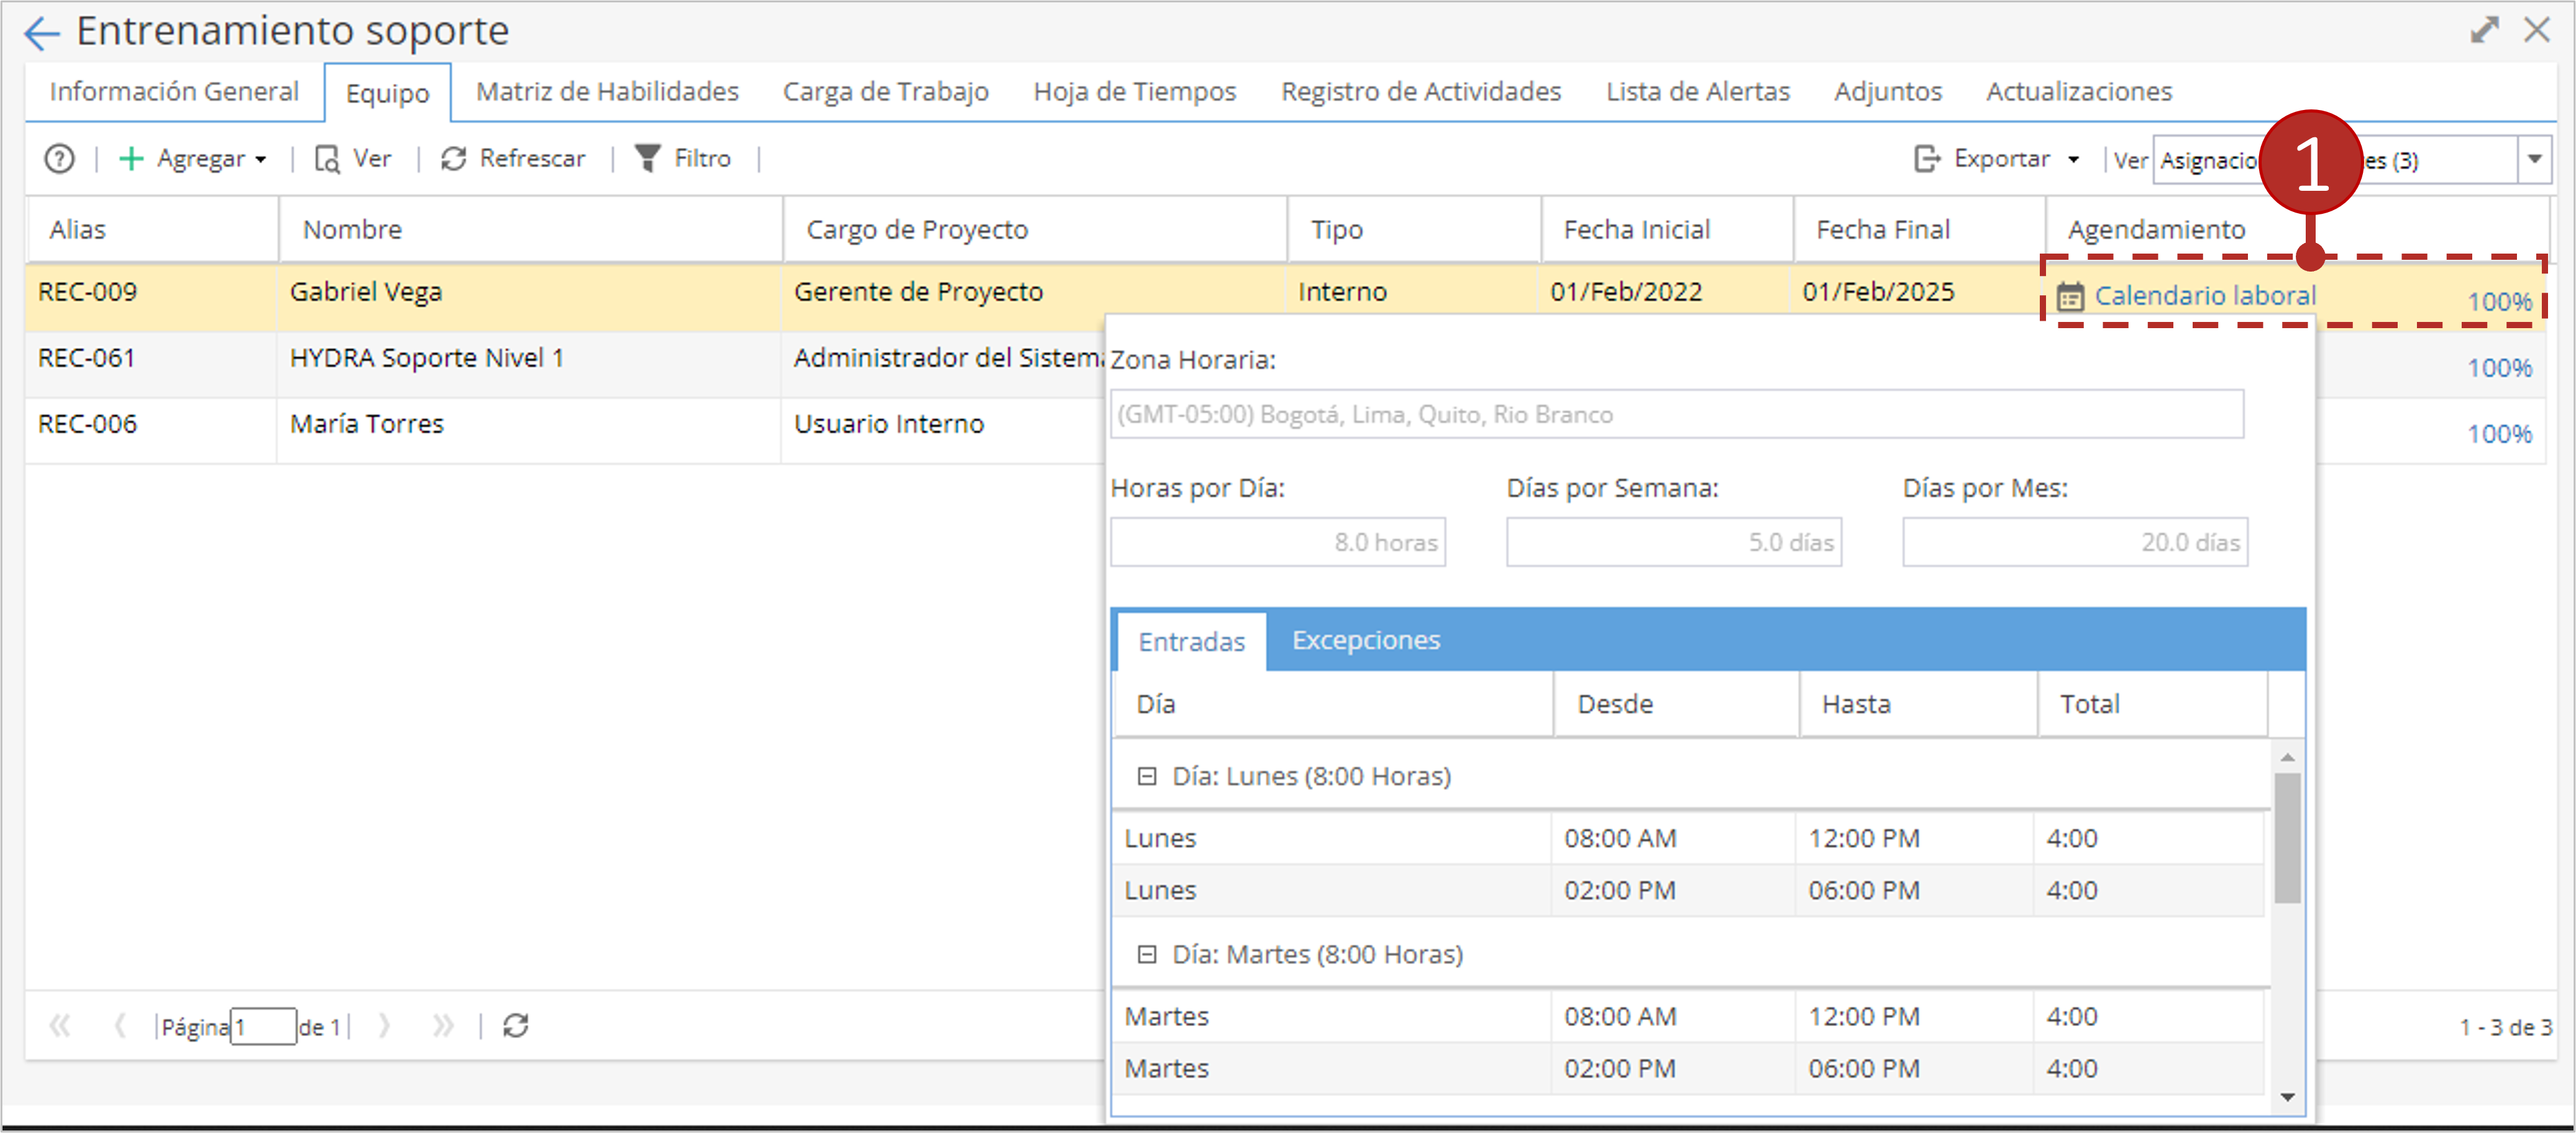
Task: Go back with the left arrow icon
Action: coord(41,33)
